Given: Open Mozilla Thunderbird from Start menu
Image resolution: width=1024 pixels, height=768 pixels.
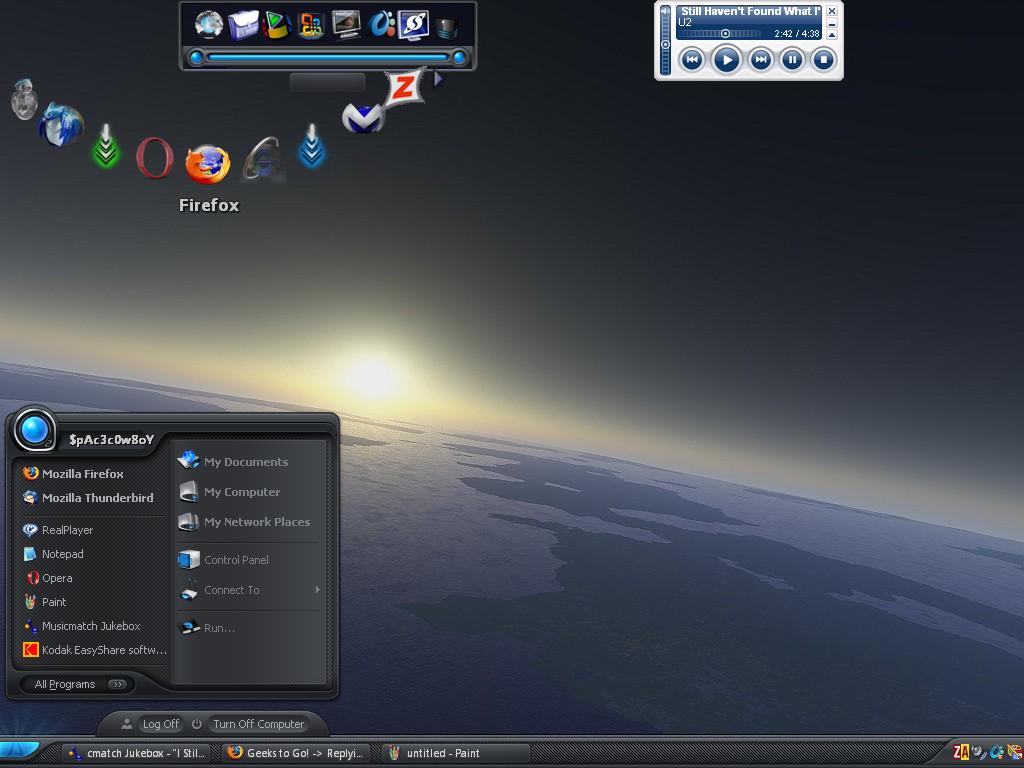Looking at the screenshot, I should pyautogui.click(x=89, y=498).
